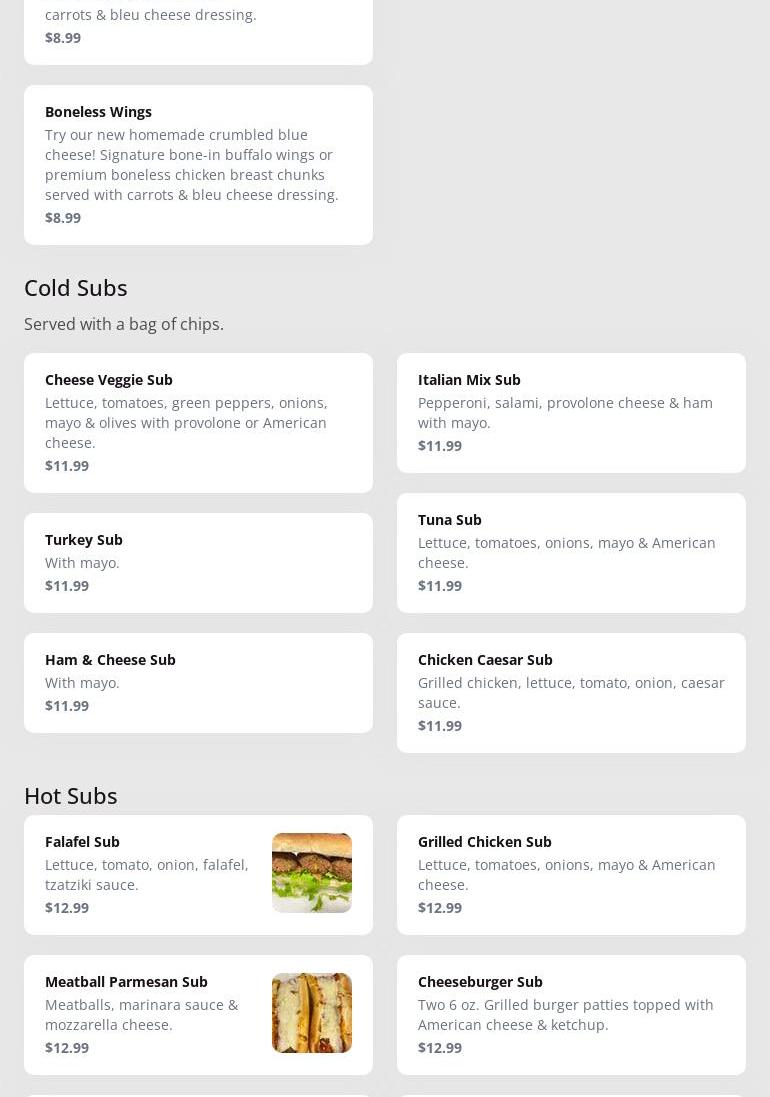
Task: Click the Hot Subs section heading
Action: click(x=71, y=796)
